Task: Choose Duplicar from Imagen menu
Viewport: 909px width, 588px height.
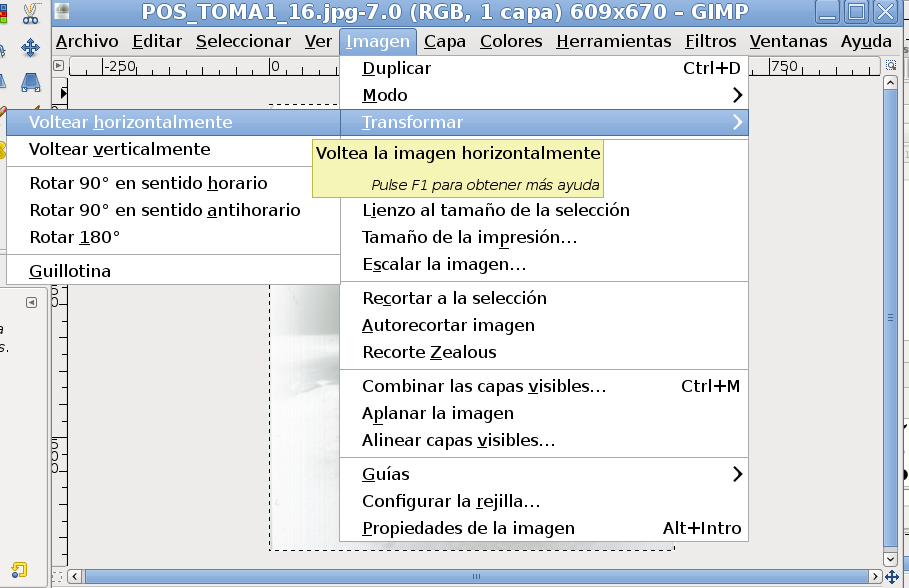Action: (544, 68)
